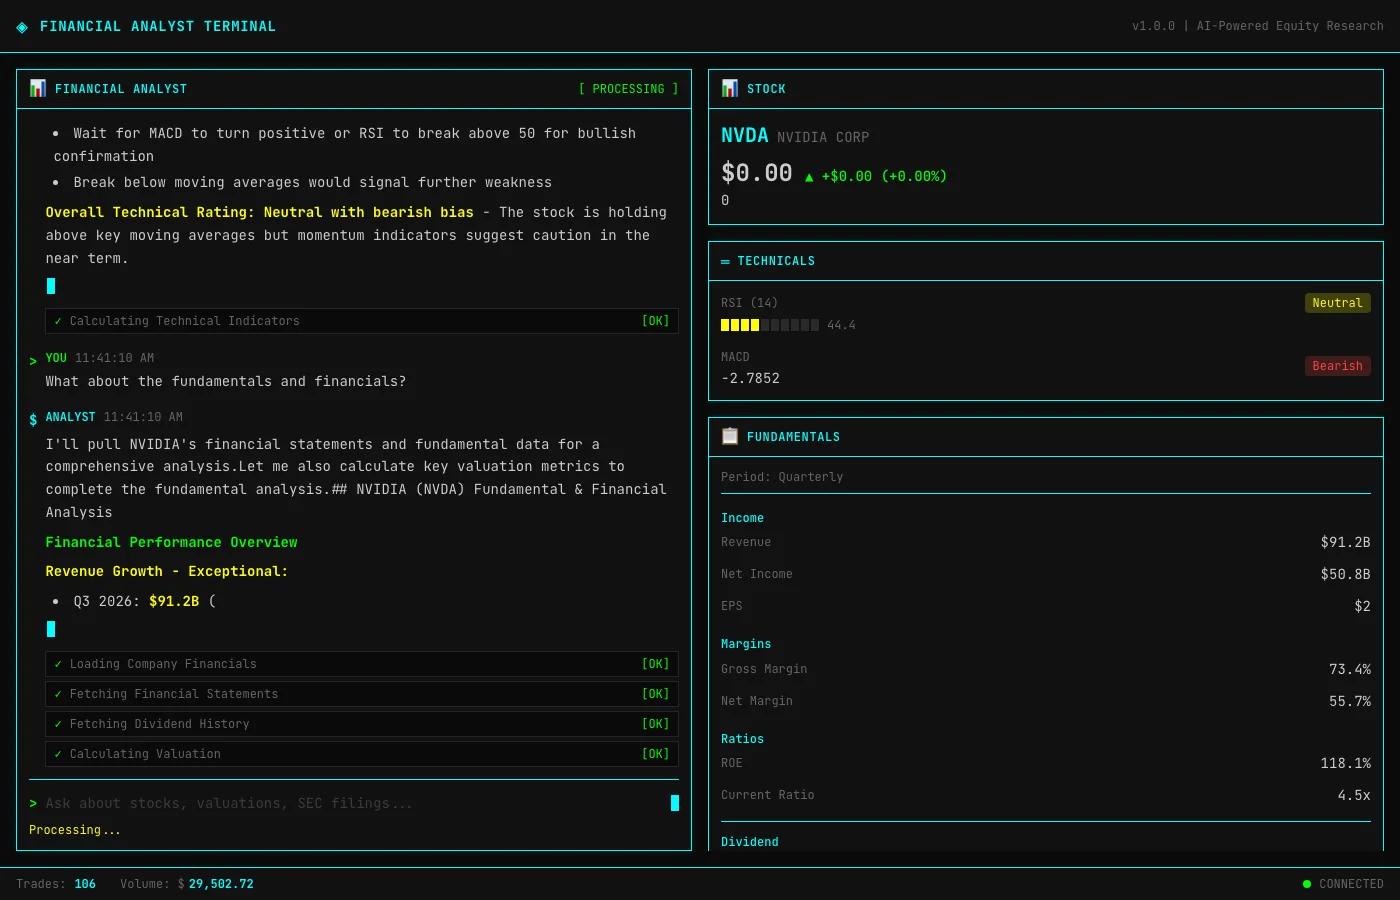Select the Margins section heading

(746, 644)
